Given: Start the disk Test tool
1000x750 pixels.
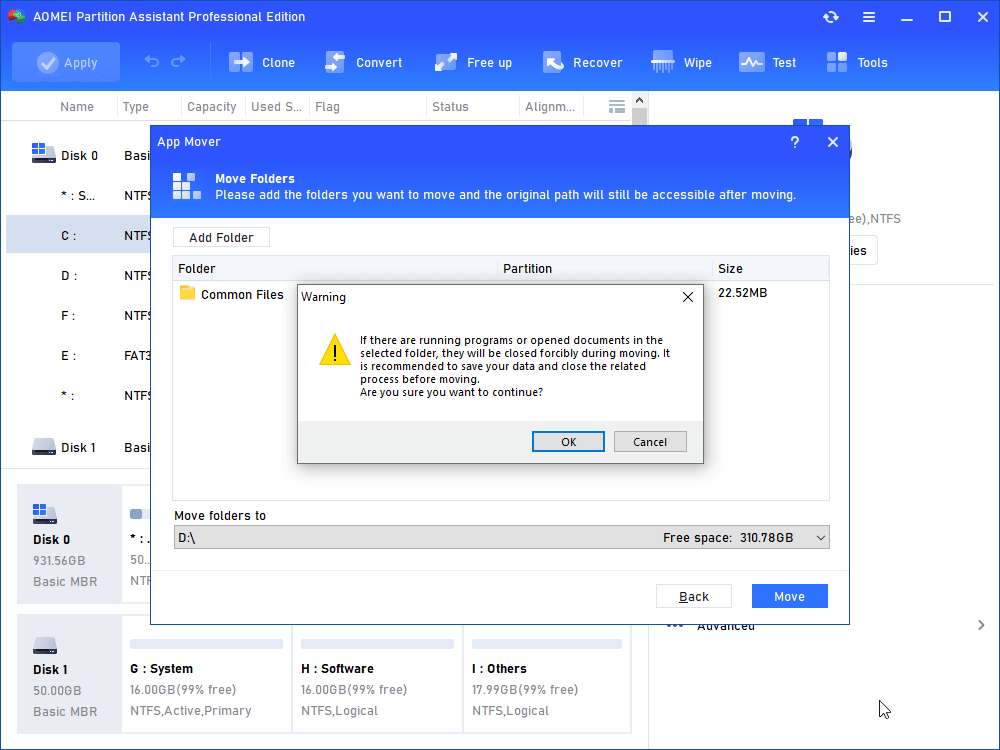Looking at the screenshot, I should pos(752,62).
